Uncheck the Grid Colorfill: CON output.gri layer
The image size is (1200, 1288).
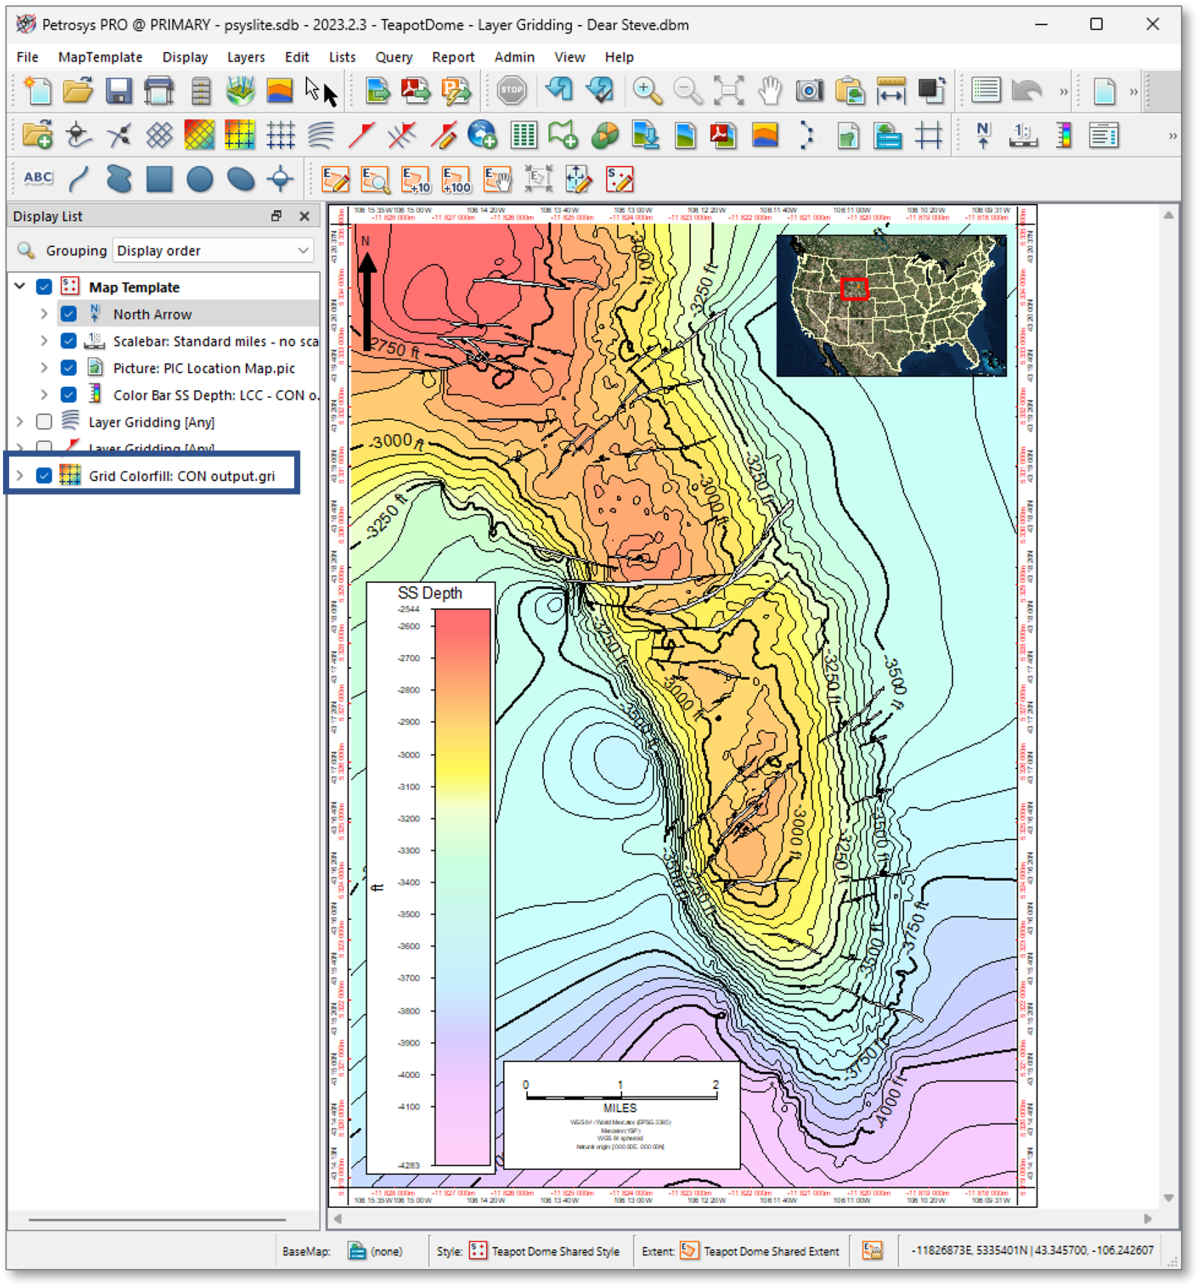[x=44, y=475]
